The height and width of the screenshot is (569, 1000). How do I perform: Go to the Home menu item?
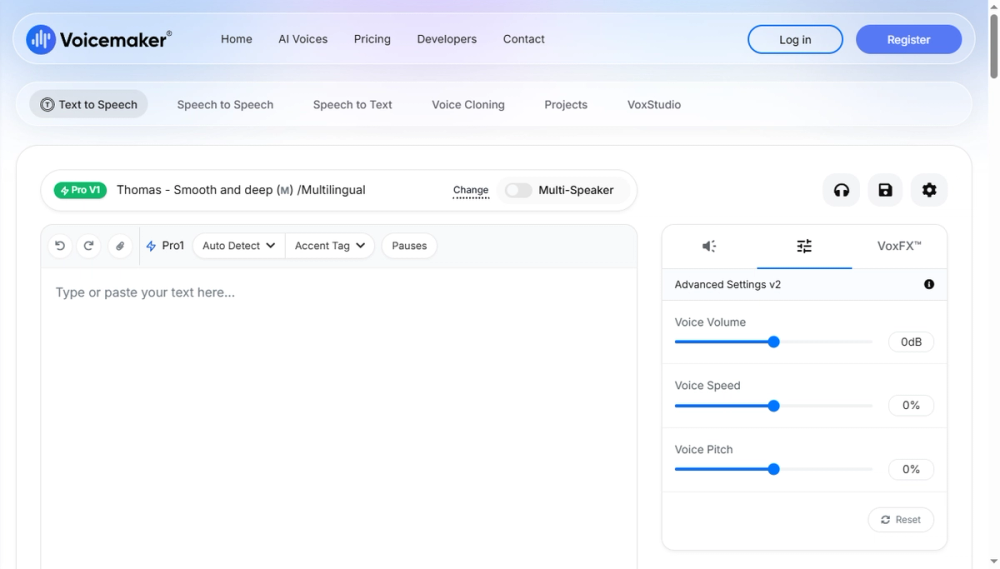tap(237, 39)
